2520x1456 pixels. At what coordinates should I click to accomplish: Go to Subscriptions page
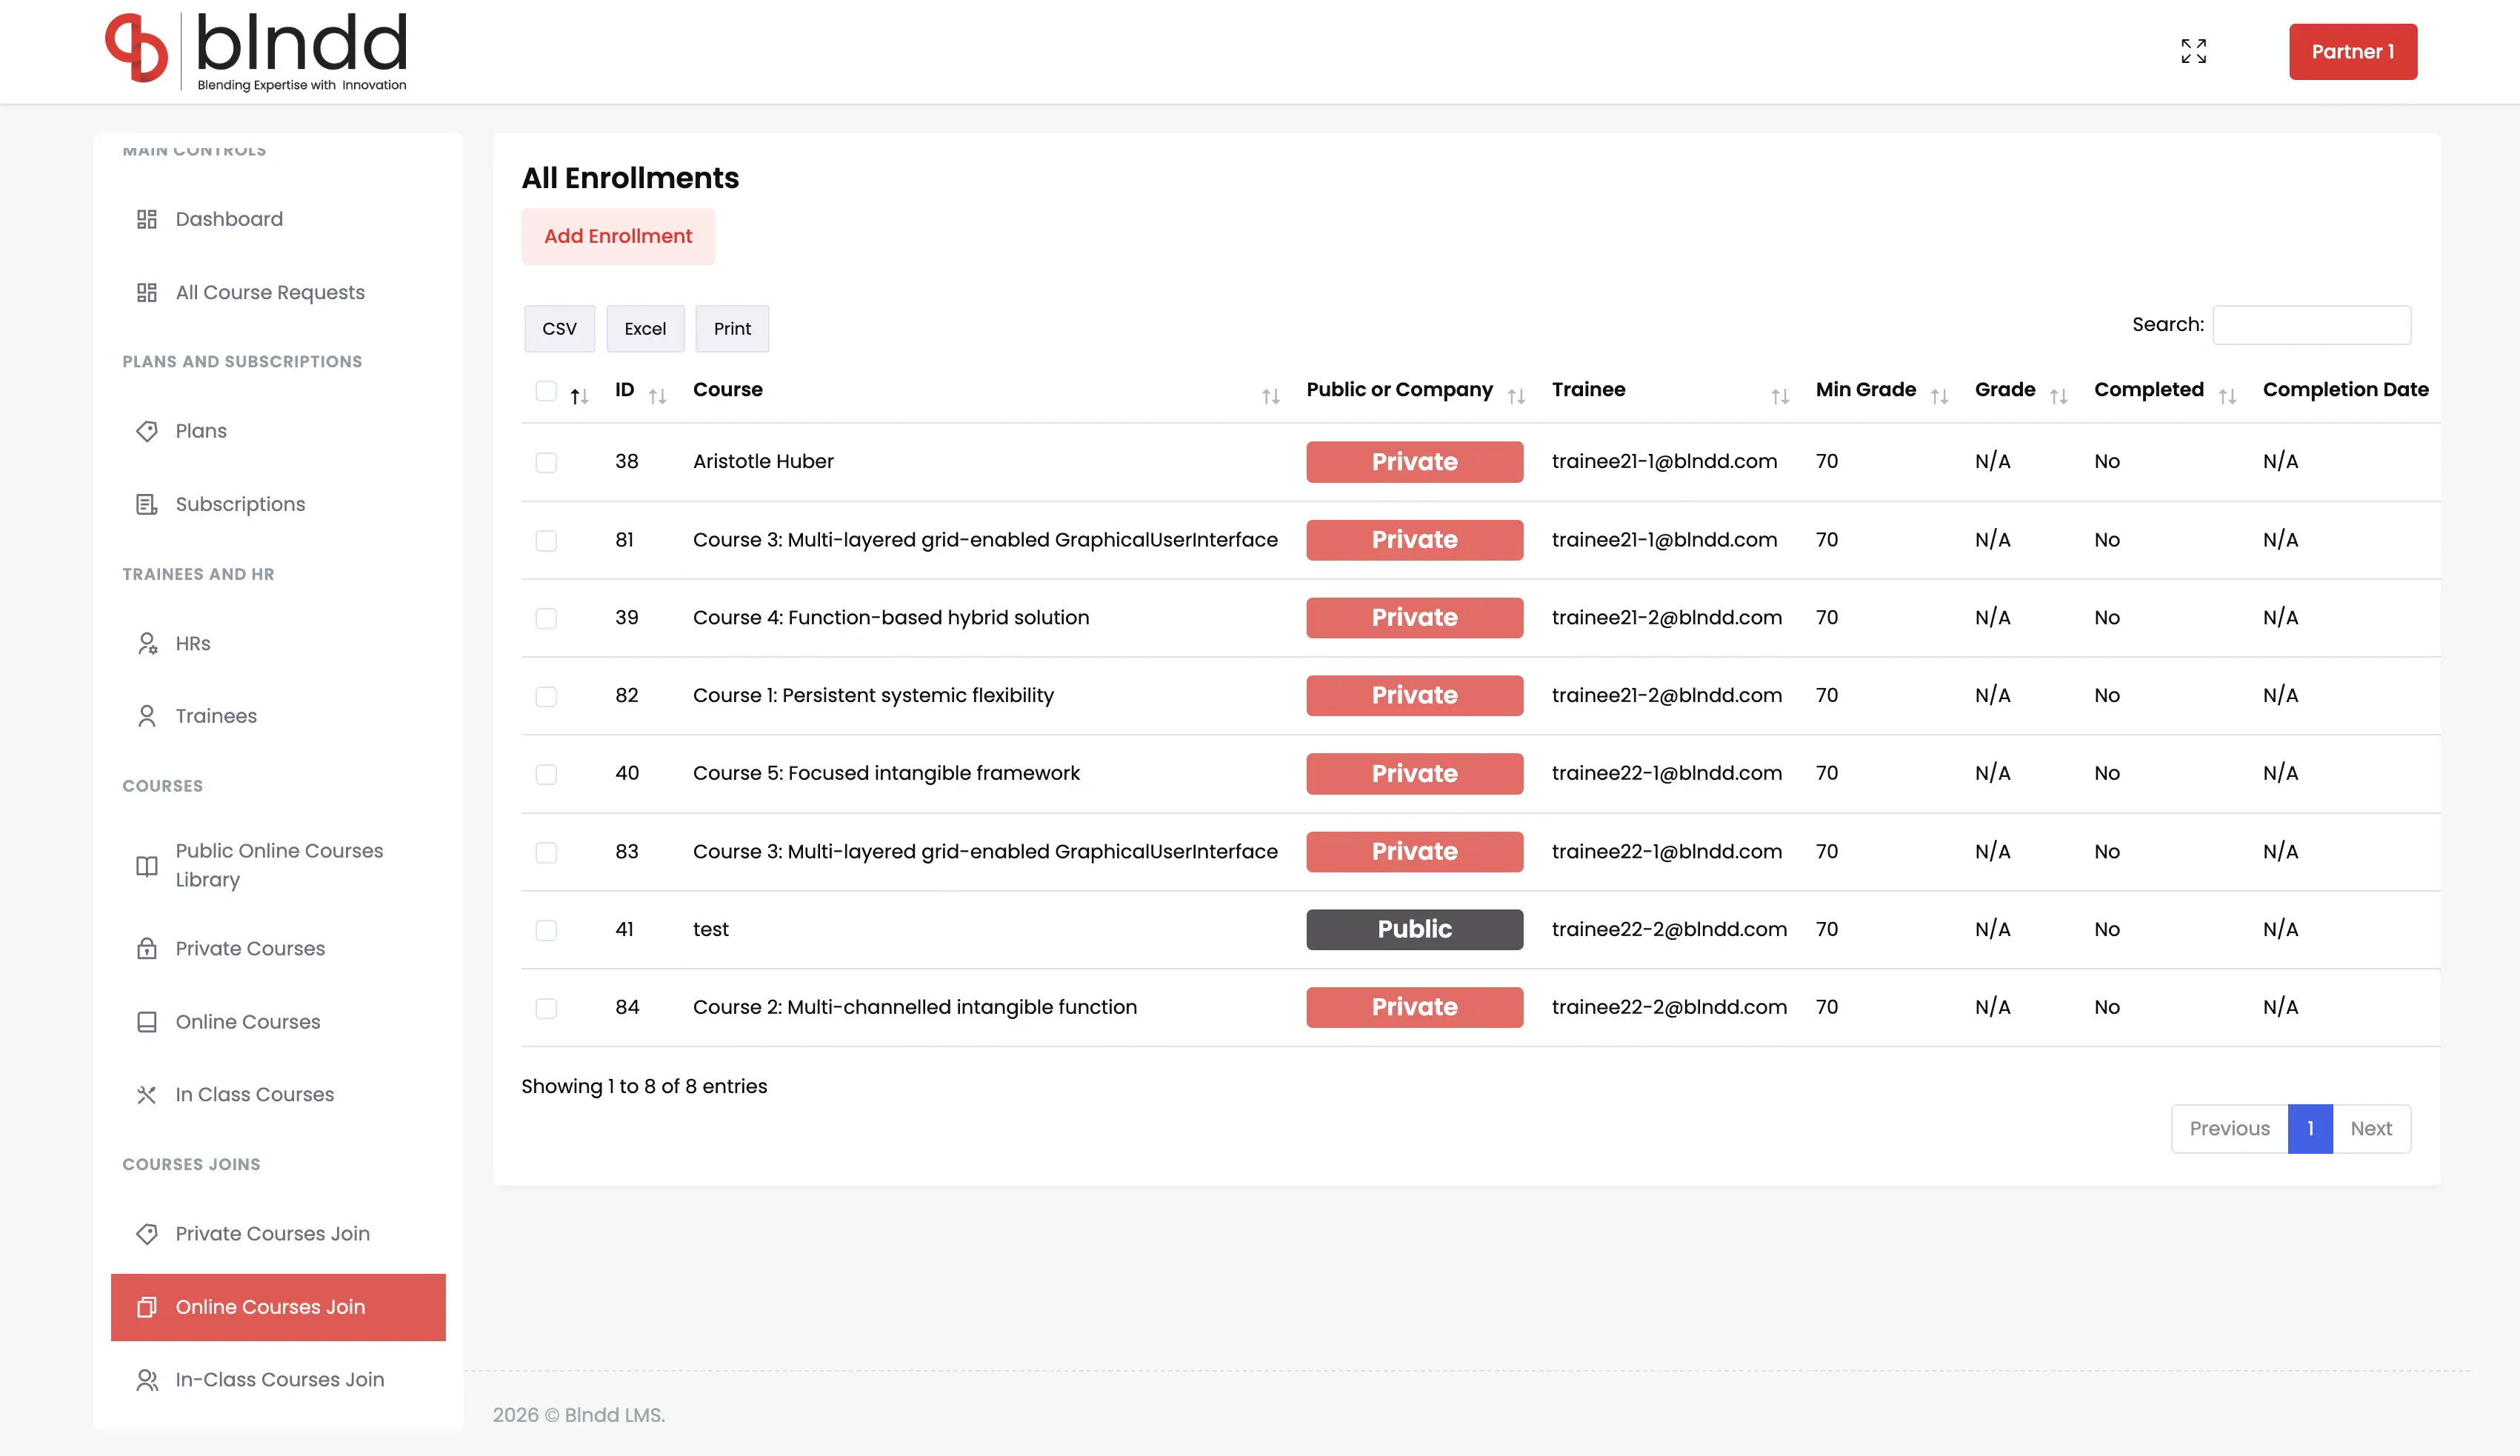click(x=278, y=504)
